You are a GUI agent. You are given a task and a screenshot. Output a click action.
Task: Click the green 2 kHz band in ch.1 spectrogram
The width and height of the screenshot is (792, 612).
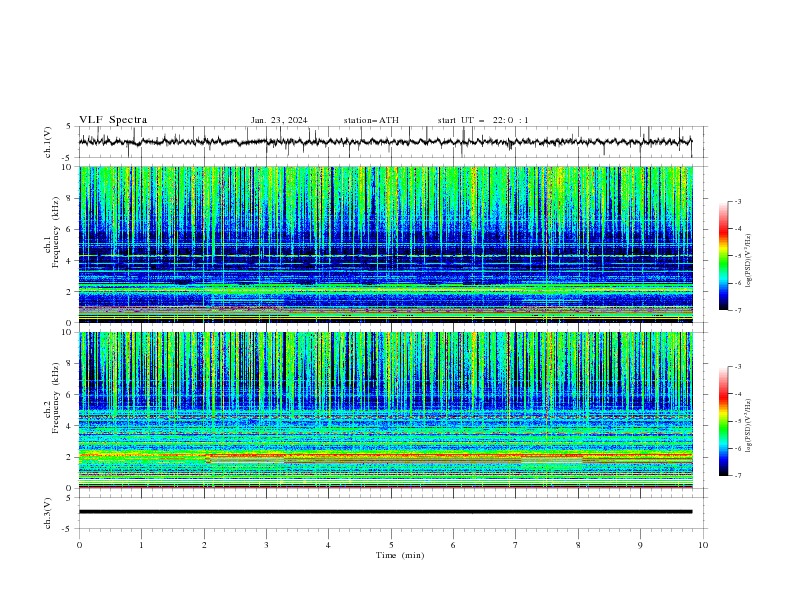tap(385, 288)
